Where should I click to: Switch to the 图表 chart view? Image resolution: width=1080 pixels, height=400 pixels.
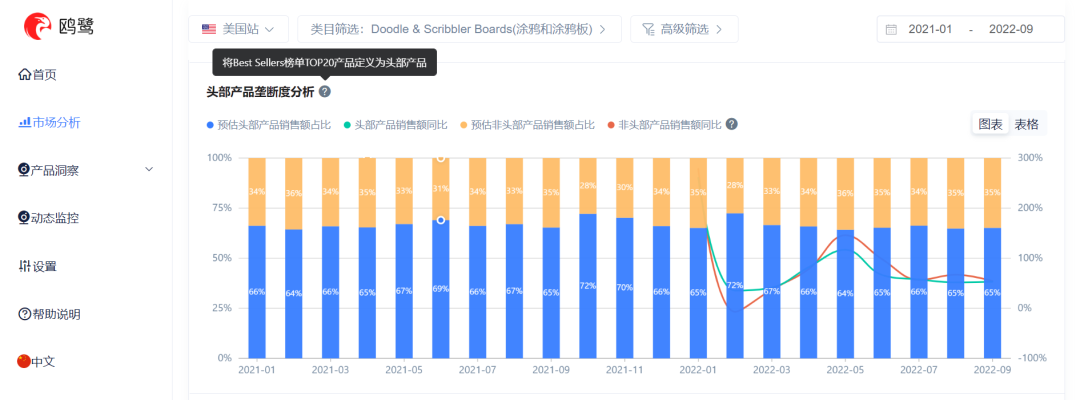pyautogui.click(x=990, y=125)
